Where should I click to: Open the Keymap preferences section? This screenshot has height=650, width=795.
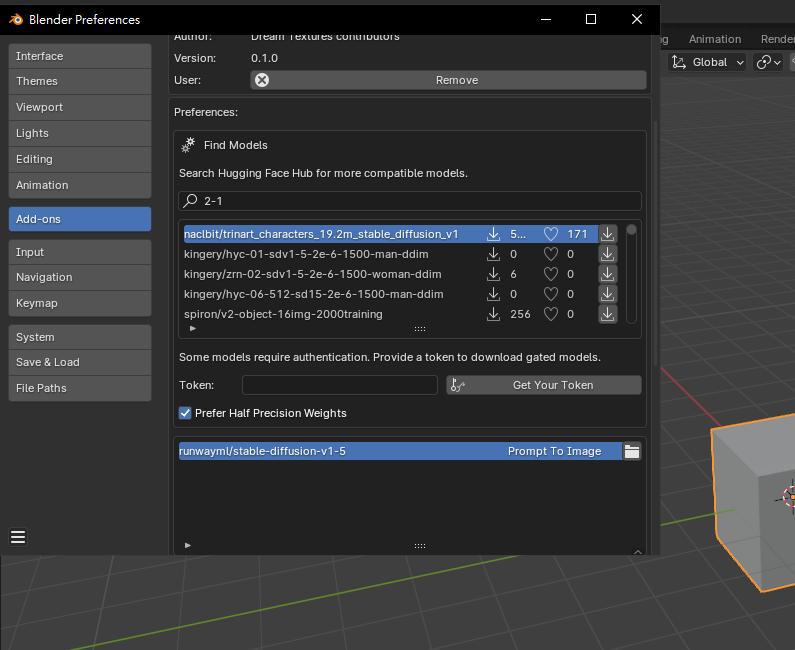click(x=80, y=303)
